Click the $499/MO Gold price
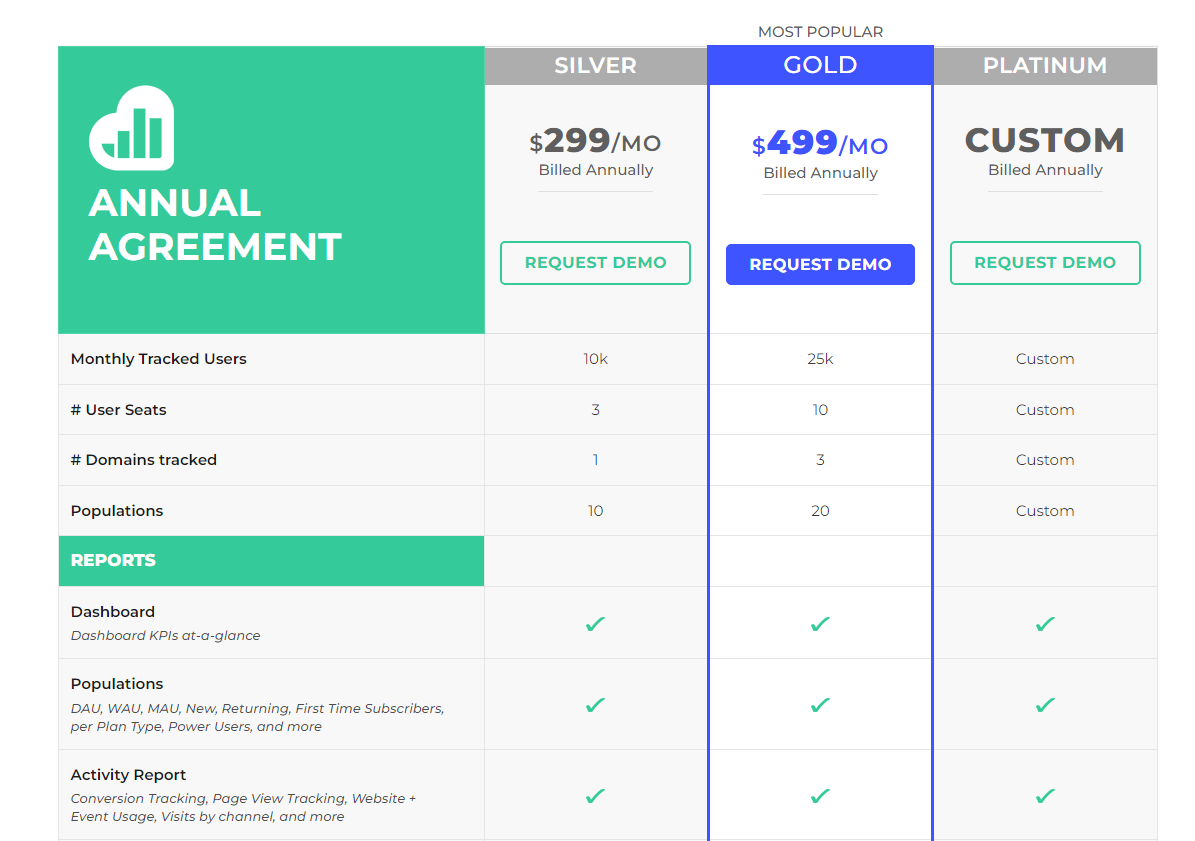This screenshot has height=841, width=1195. (x=820, y=143)
